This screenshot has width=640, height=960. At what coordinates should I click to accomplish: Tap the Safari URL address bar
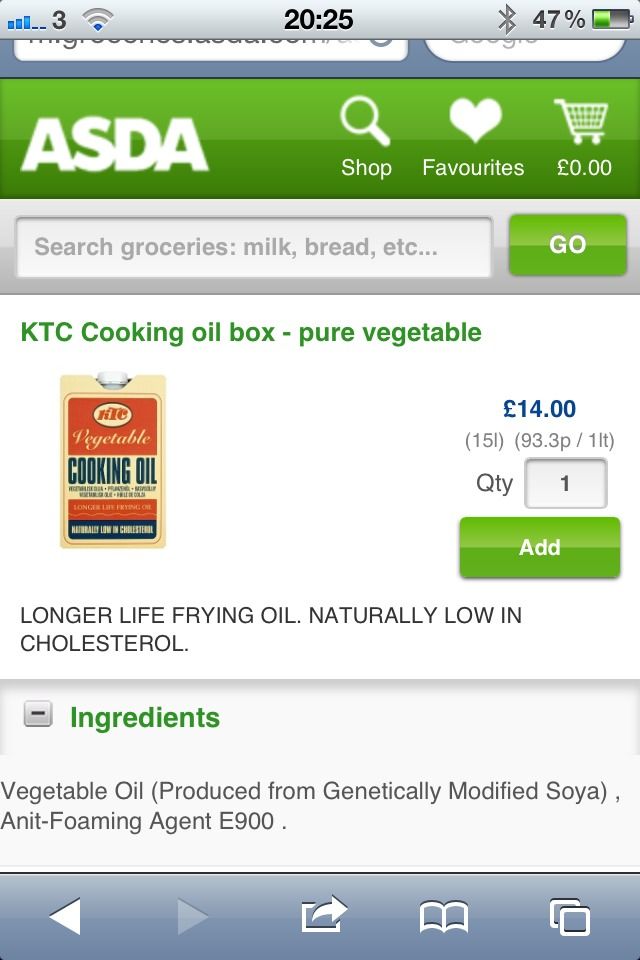click(x=211, y=49)
